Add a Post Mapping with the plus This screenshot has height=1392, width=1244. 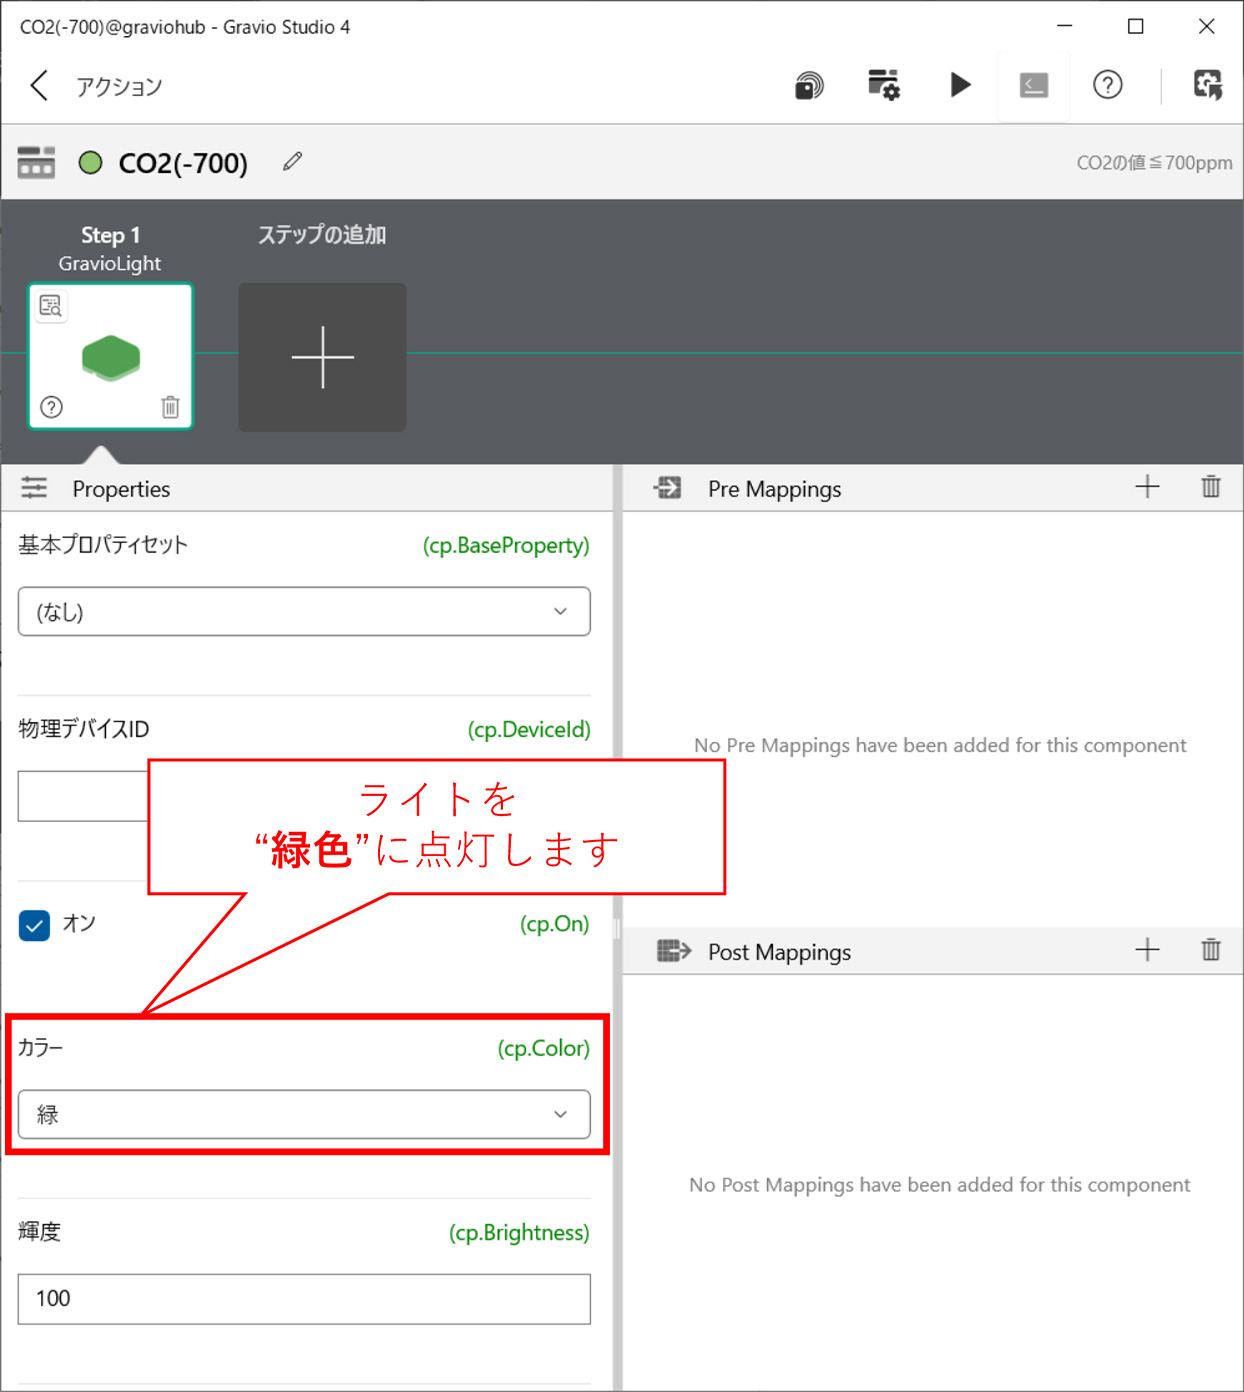[x=1148, y=950]
